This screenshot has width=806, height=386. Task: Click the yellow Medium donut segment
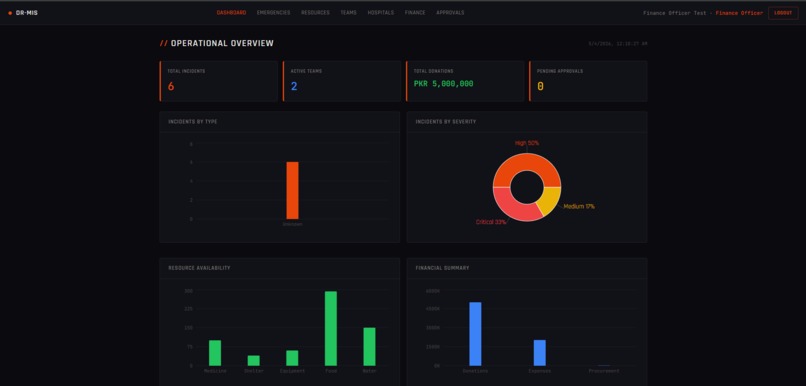[551, 199]
